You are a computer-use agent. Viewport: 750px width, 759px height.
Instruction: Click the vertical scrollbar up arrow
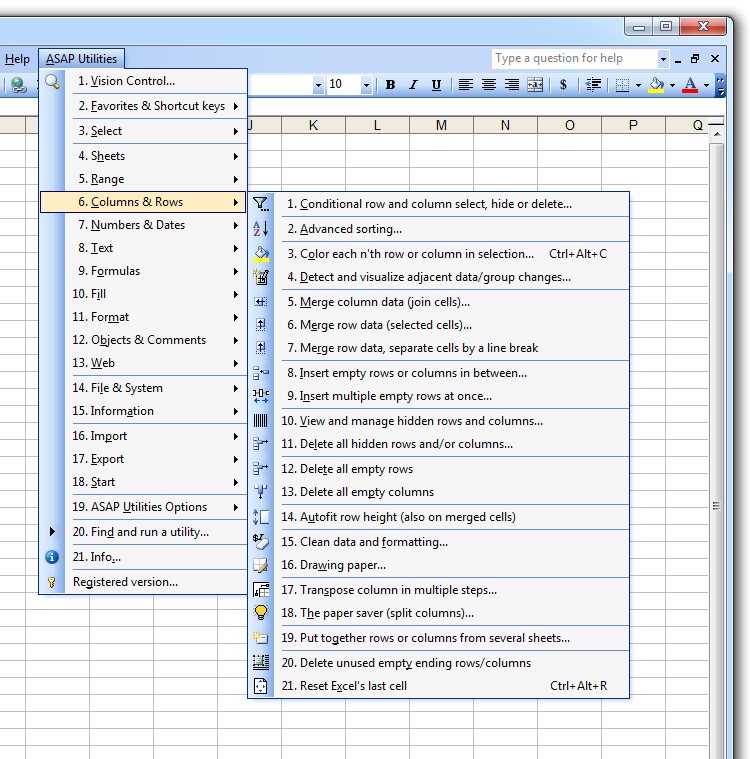[717, 134]
